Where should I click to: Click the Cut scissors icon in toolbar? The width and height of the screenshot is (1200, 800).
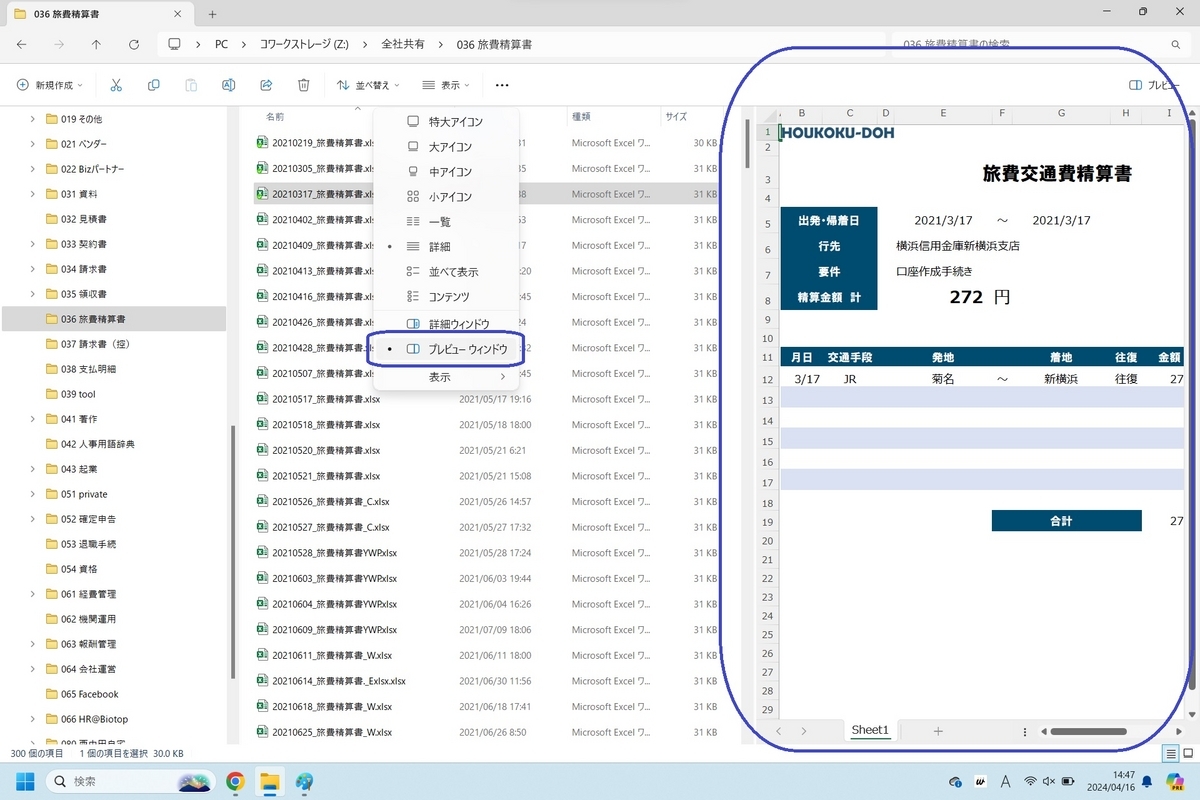click(x=116, y=85)
